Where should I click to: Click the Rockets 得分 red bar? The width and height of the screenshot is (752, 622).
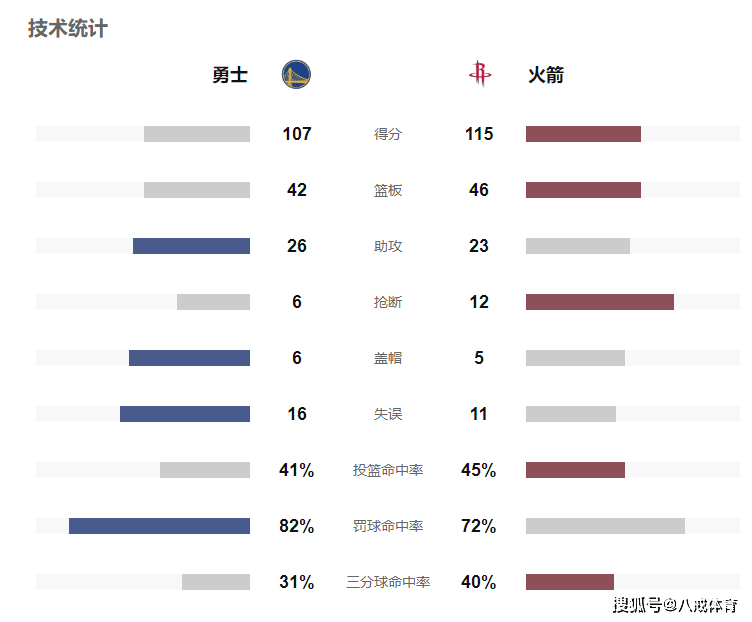(583, 134)
